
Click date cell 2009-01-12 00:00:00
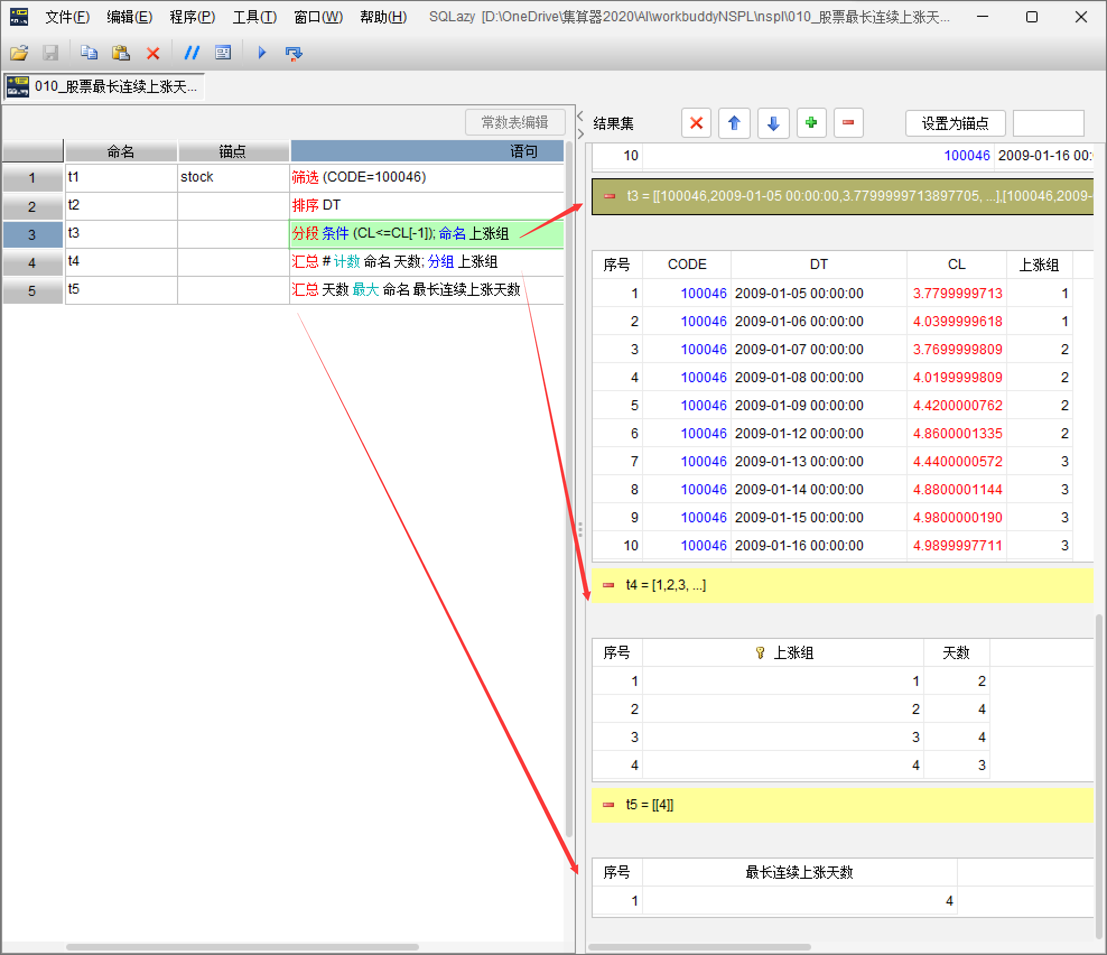tap(819, 433)
